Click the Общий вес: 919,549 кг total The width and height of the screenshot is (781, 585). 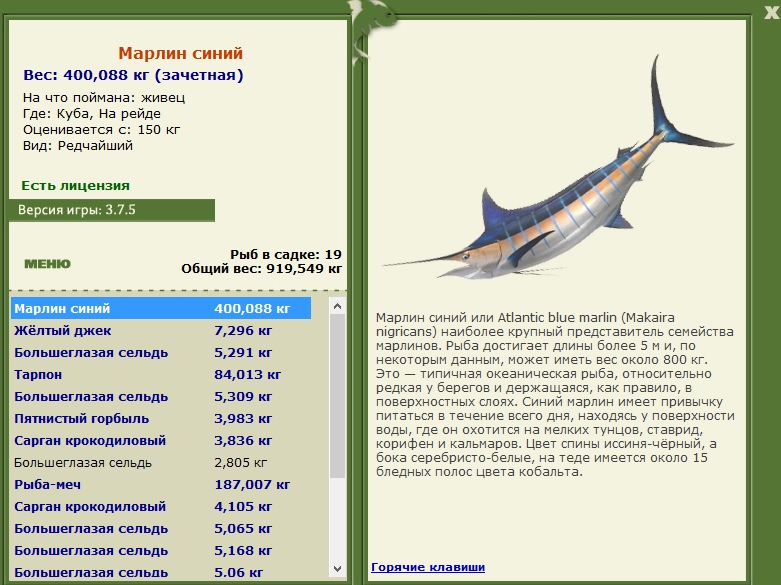pyautogui.click(x=261, y=269)
